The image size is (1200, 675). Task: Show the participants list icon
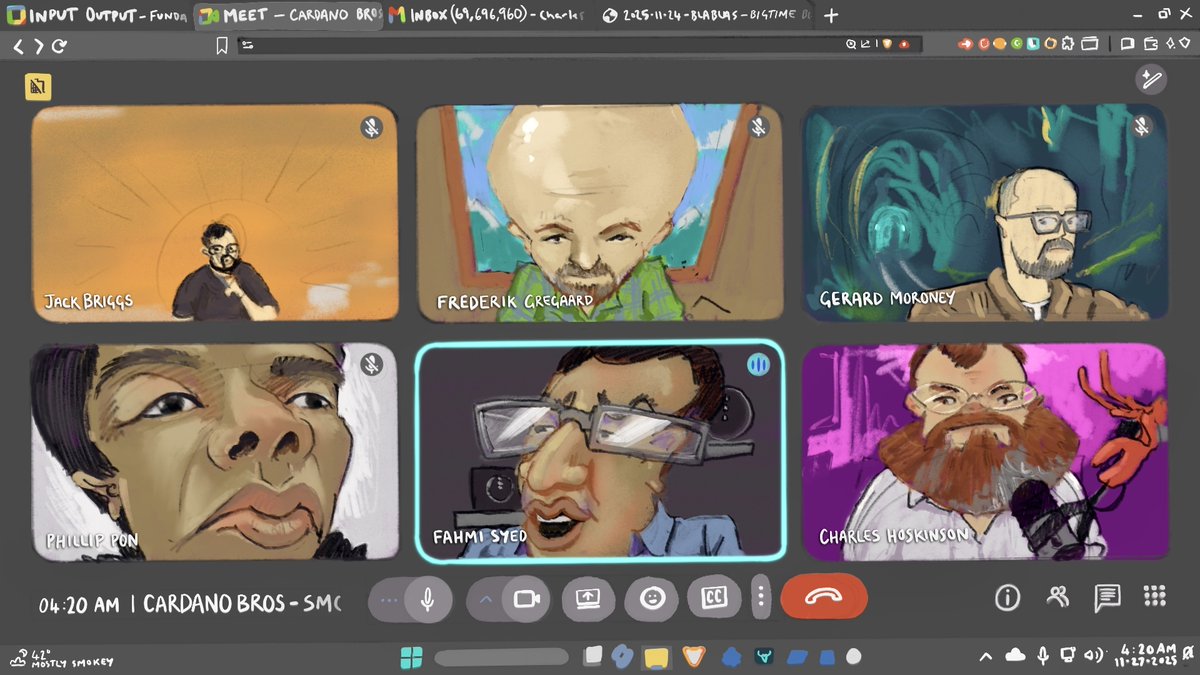pos(1057,597)
